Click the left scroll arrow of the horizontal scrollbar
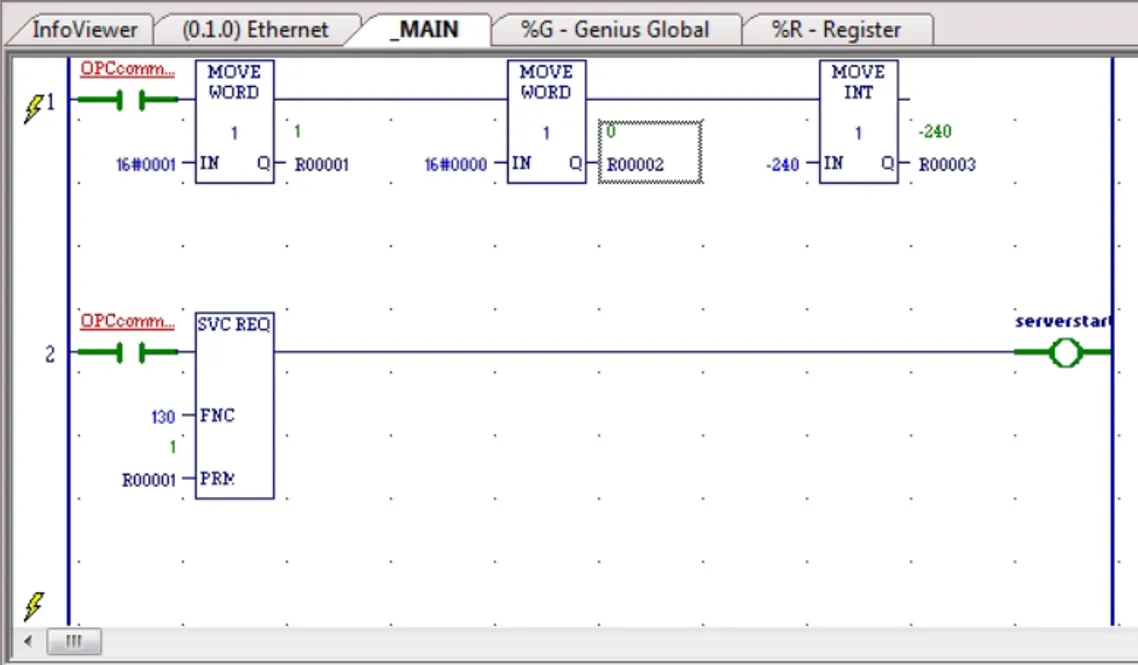Image resolution: width=1138 pixels, height=665 pixels. [x=28, y=641]
